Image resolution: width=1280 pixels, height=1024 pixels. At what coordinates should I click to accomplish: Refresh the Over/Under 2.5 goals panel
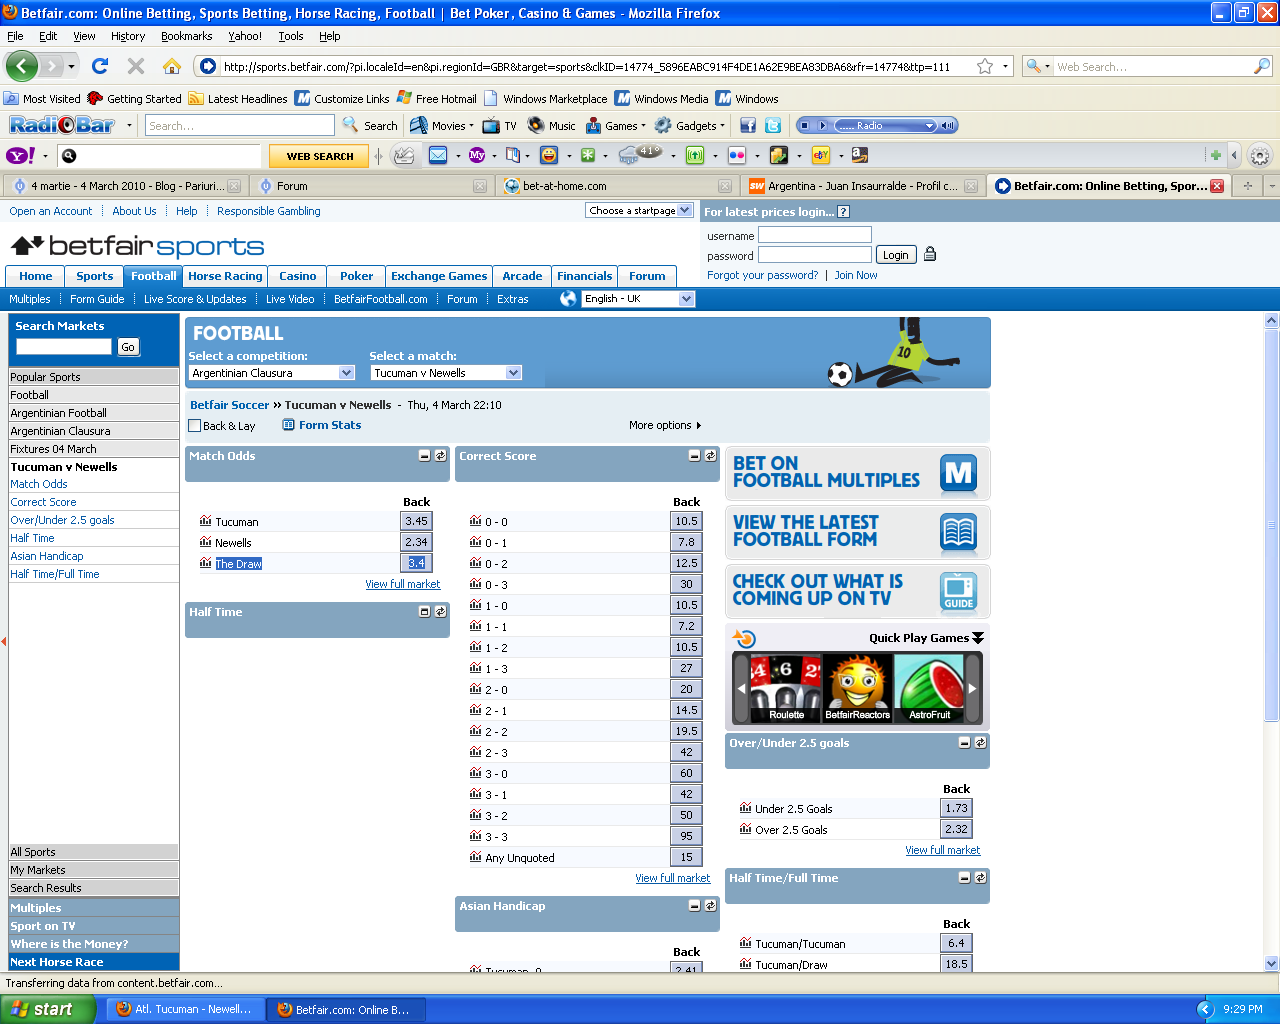[x=980, y=743]
